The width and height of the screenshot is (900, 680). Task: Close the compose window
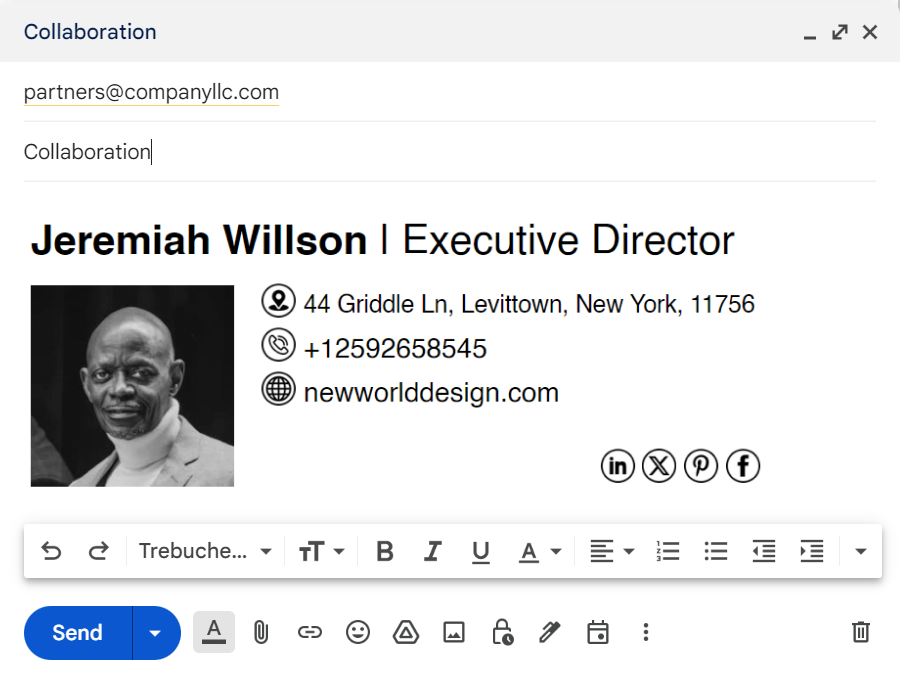pos(870,32)
